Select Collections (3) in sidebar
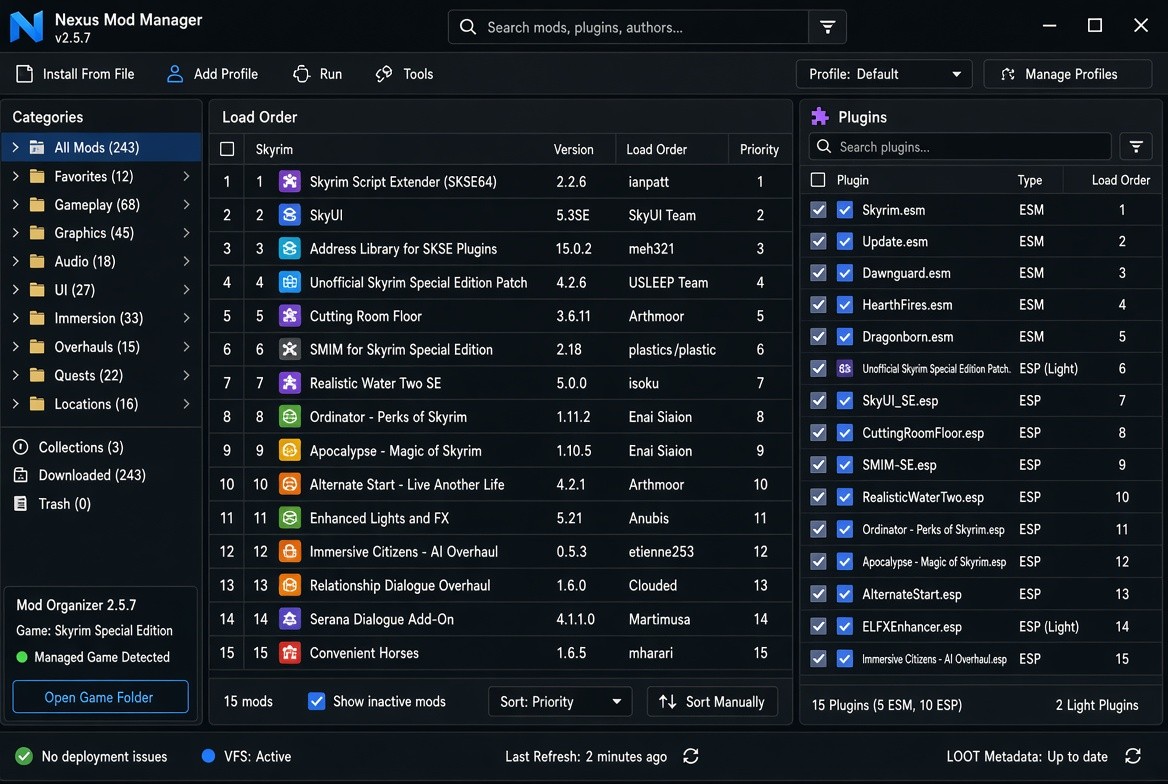Image resolution: width=1168 pixels, height=784 pixels. click(69, 447)
